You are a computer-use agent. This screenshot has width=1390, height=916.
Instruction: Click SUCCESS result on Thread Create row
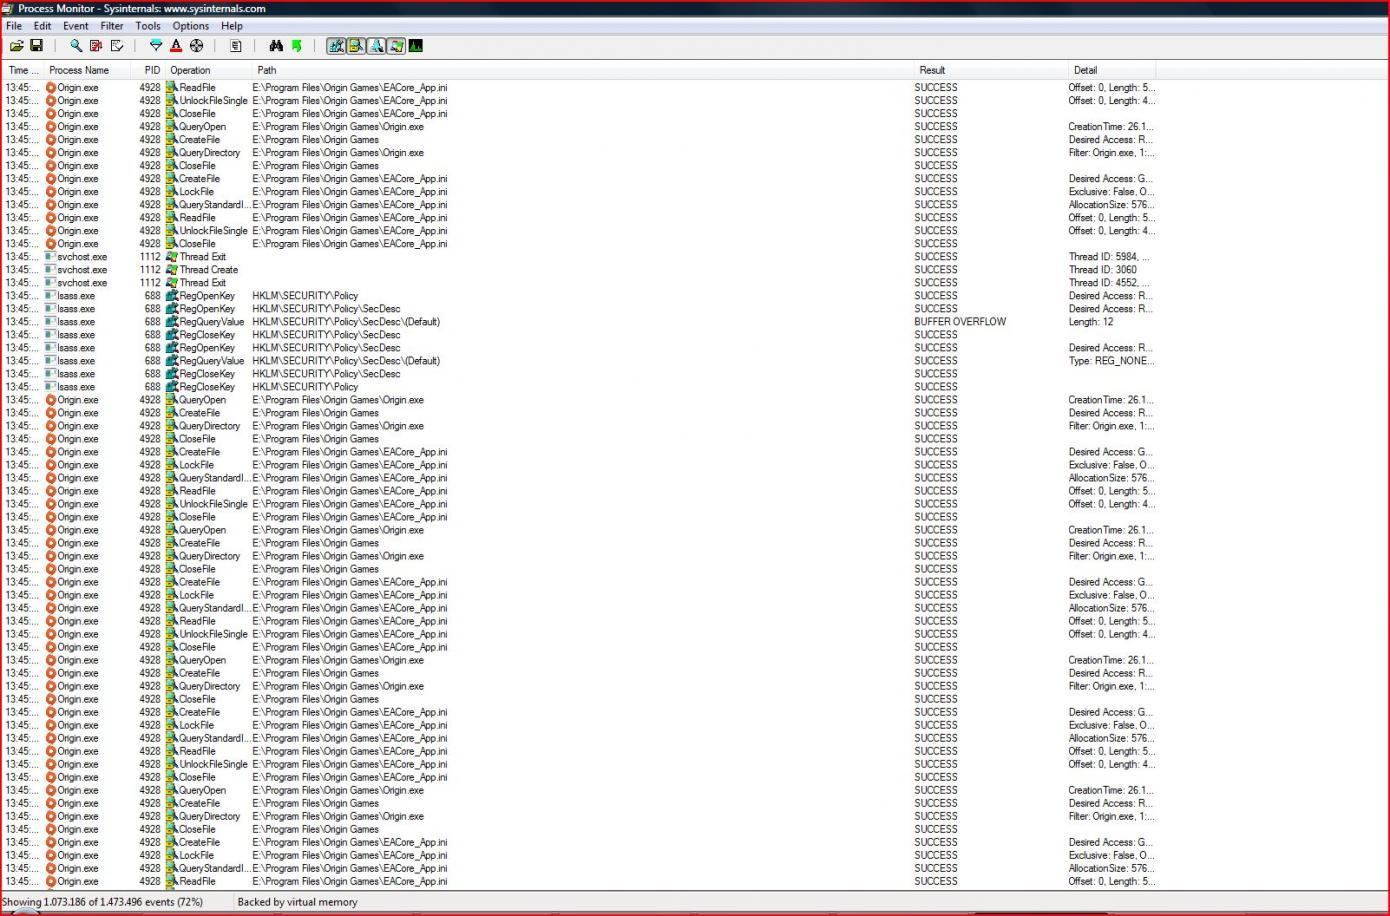pos(936,270)
